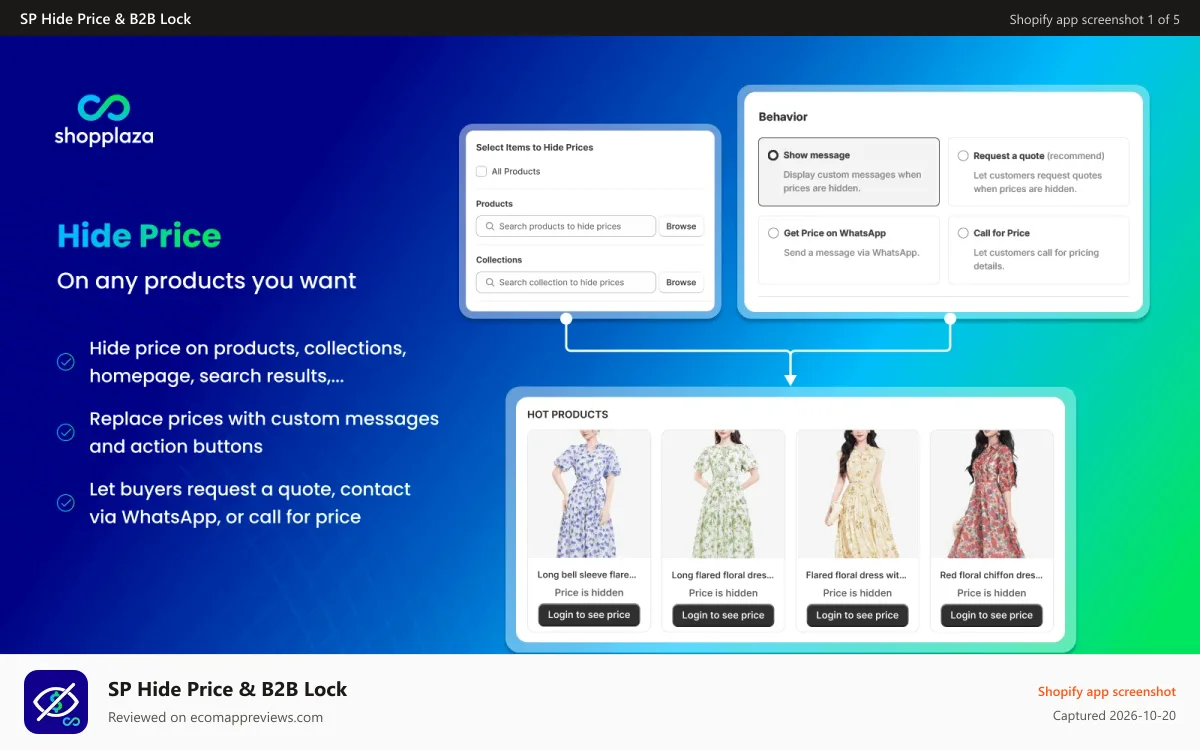Click checkmark icon beside Replace prices bullet
The image size is (1200, 750).
click(66, 432)
